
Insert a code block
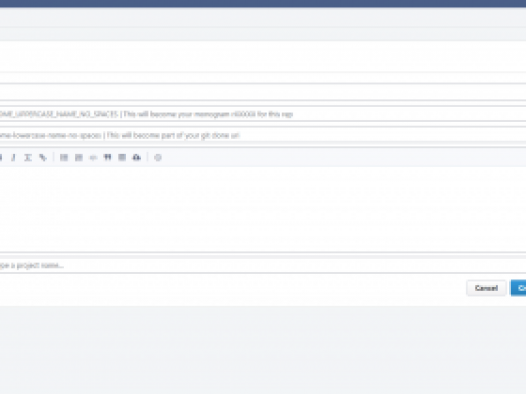coord(93,157)
